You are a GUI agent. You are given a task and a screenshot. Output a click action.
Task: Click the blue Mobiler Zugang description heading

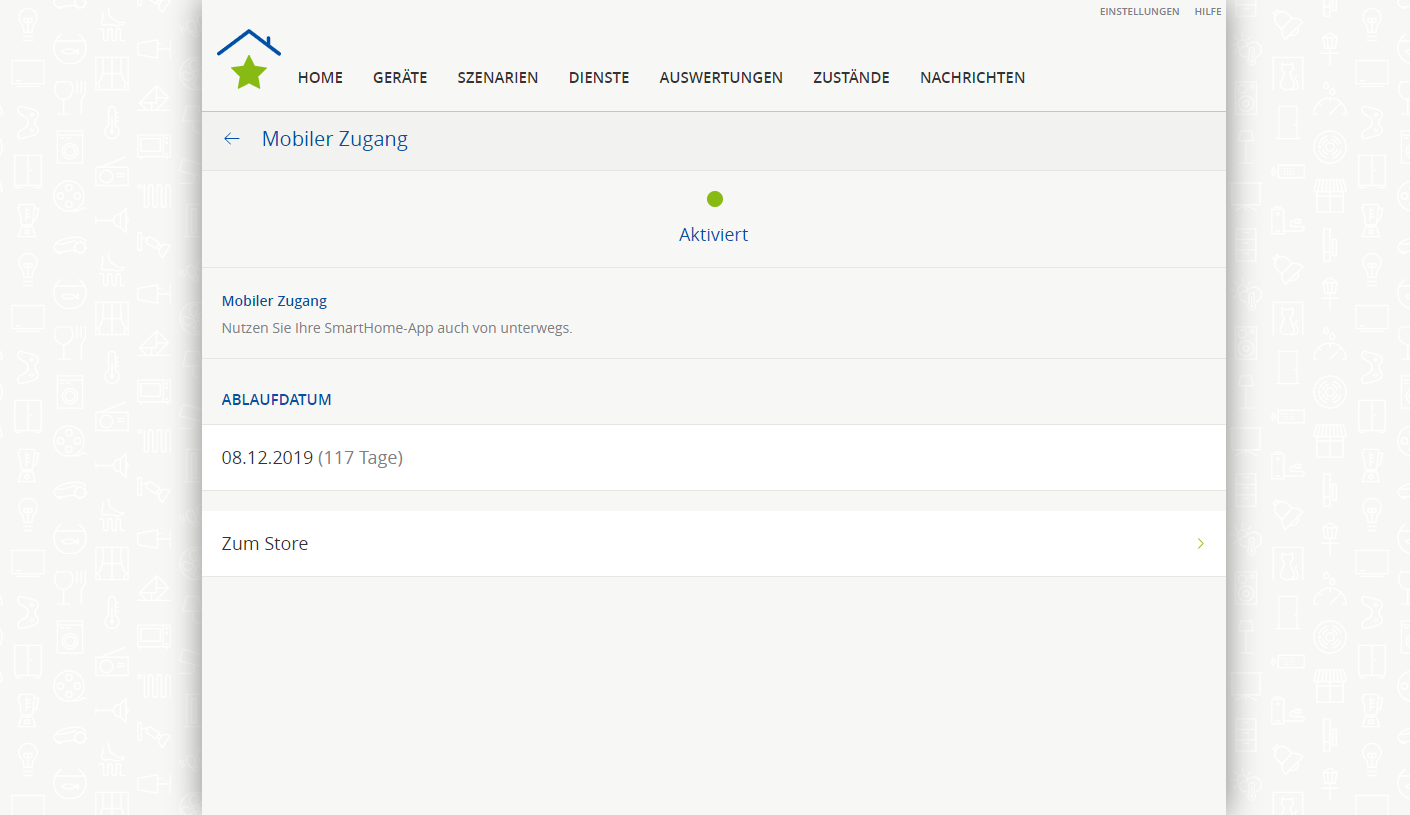274,301
